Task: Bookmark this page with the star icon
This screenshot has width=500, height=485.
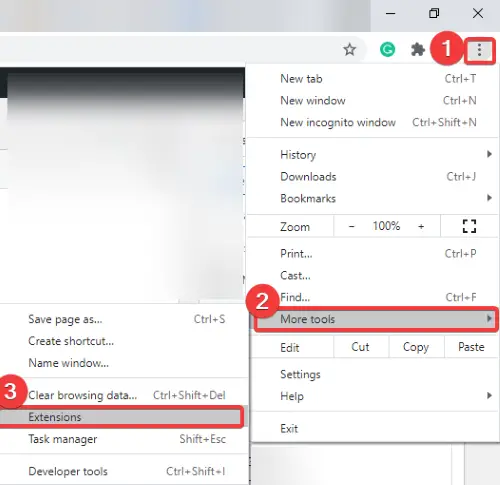Action: (x=349, y=50)
